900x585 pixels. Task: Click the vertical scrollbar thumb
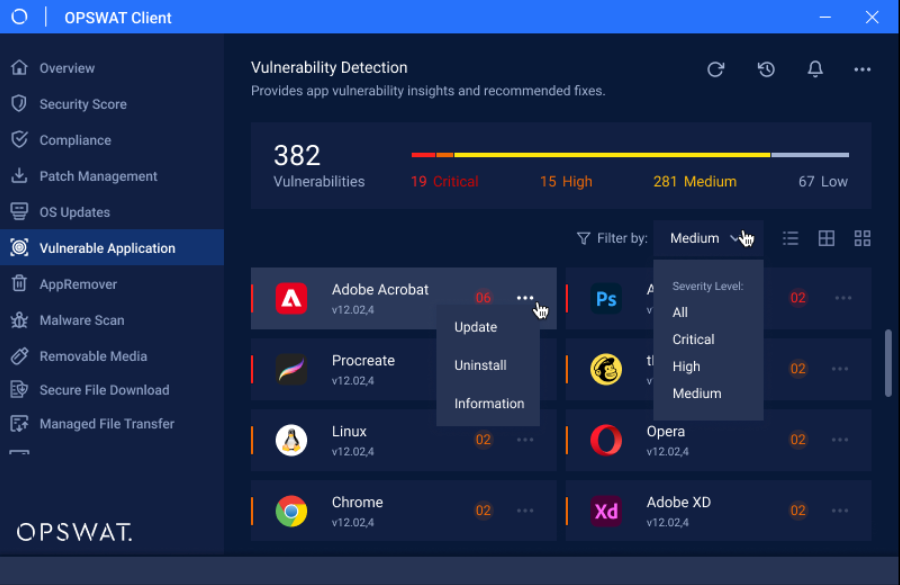[x=888, y=363]
